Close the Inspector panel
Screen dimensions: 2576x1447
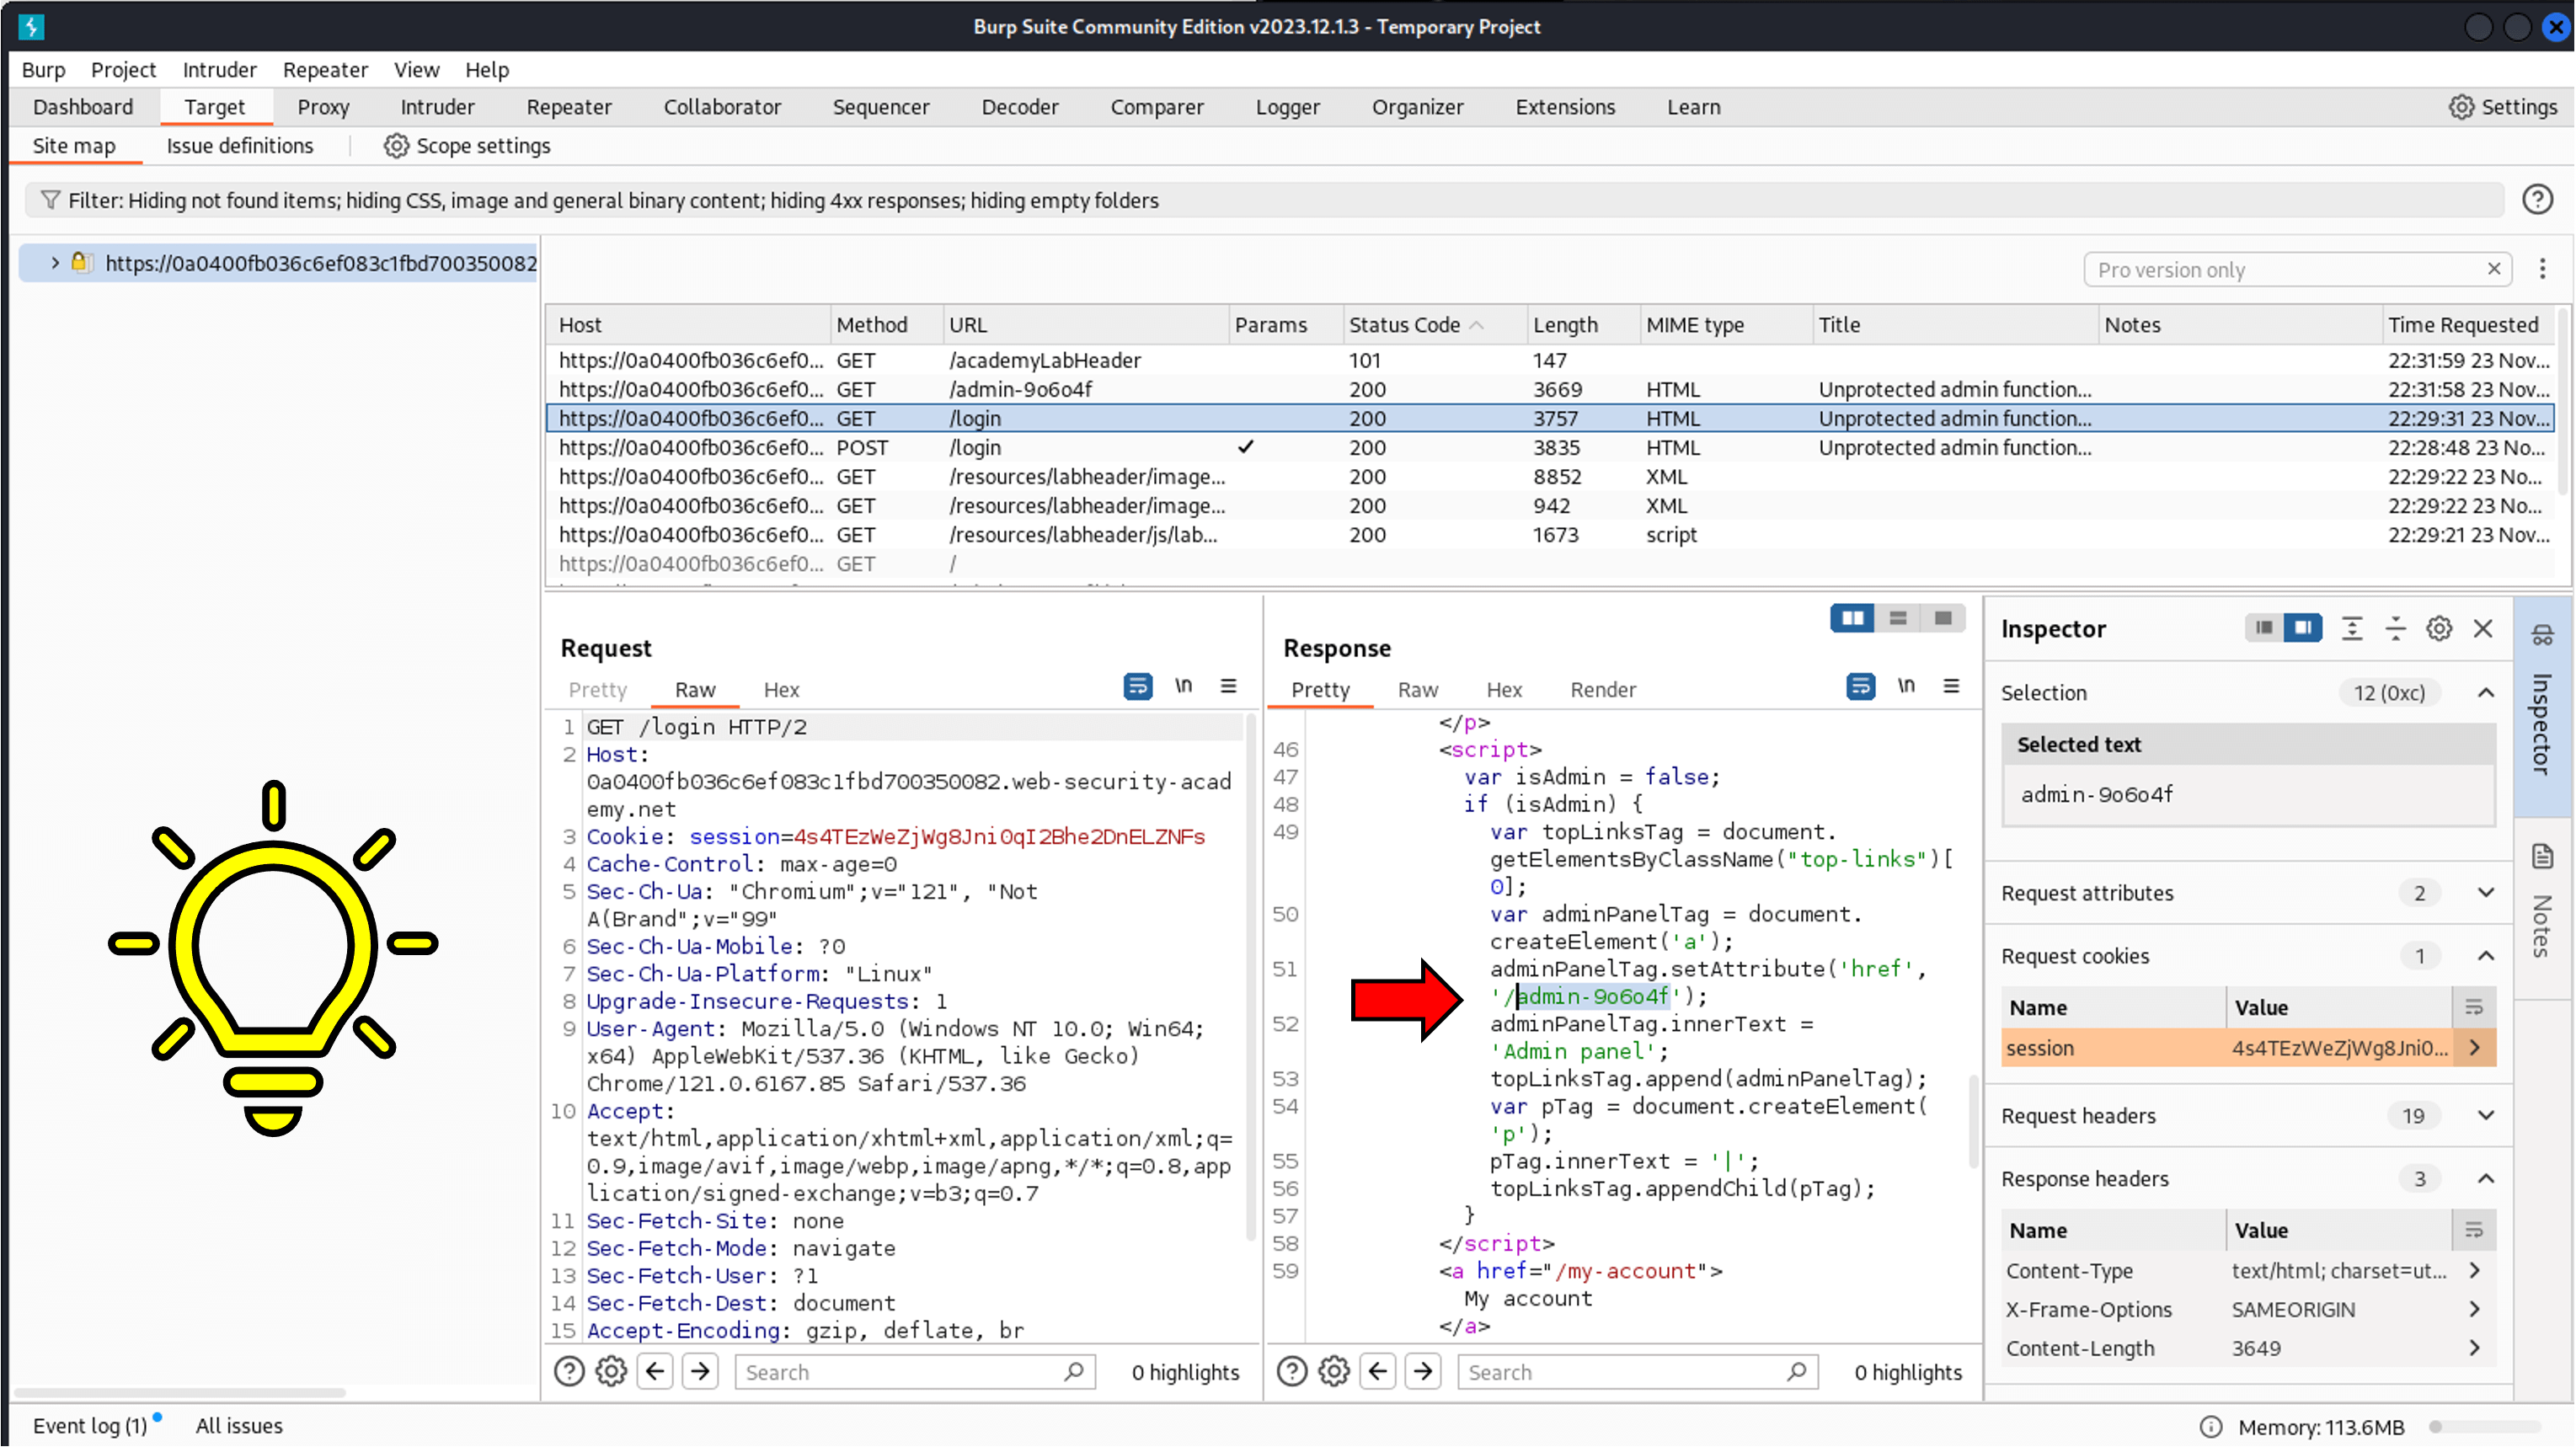click(x=2484, y=628)
